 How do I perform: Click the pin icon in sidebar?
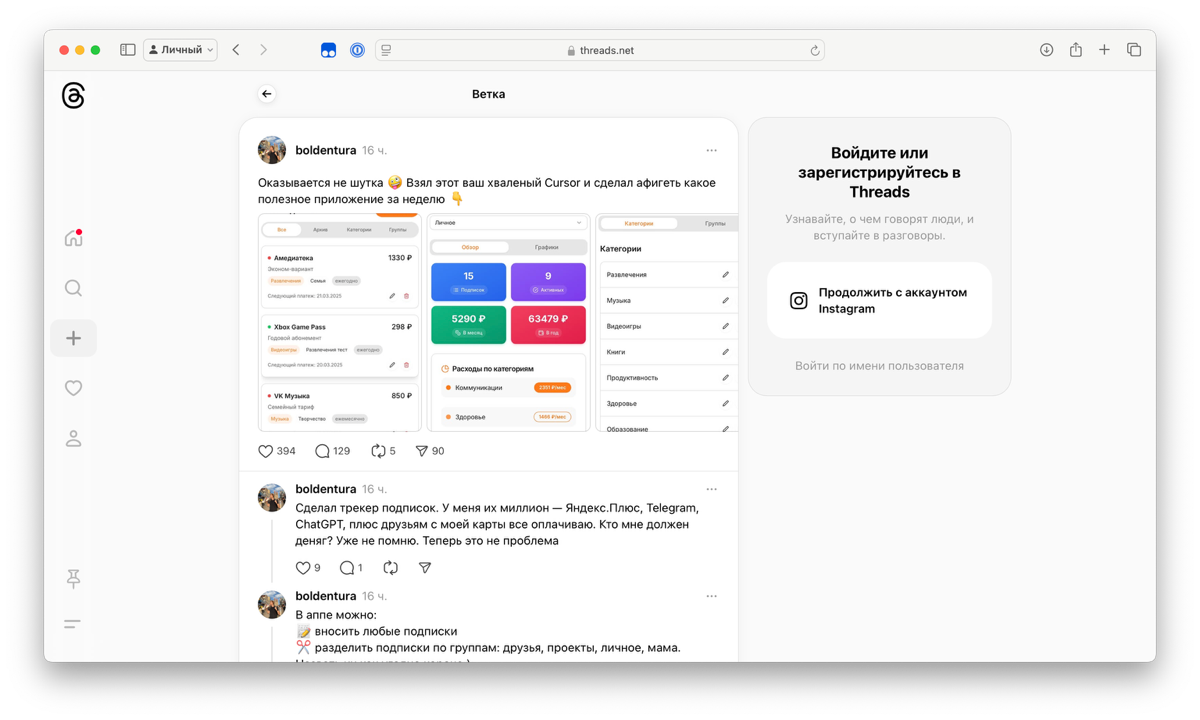pos(73,578)
